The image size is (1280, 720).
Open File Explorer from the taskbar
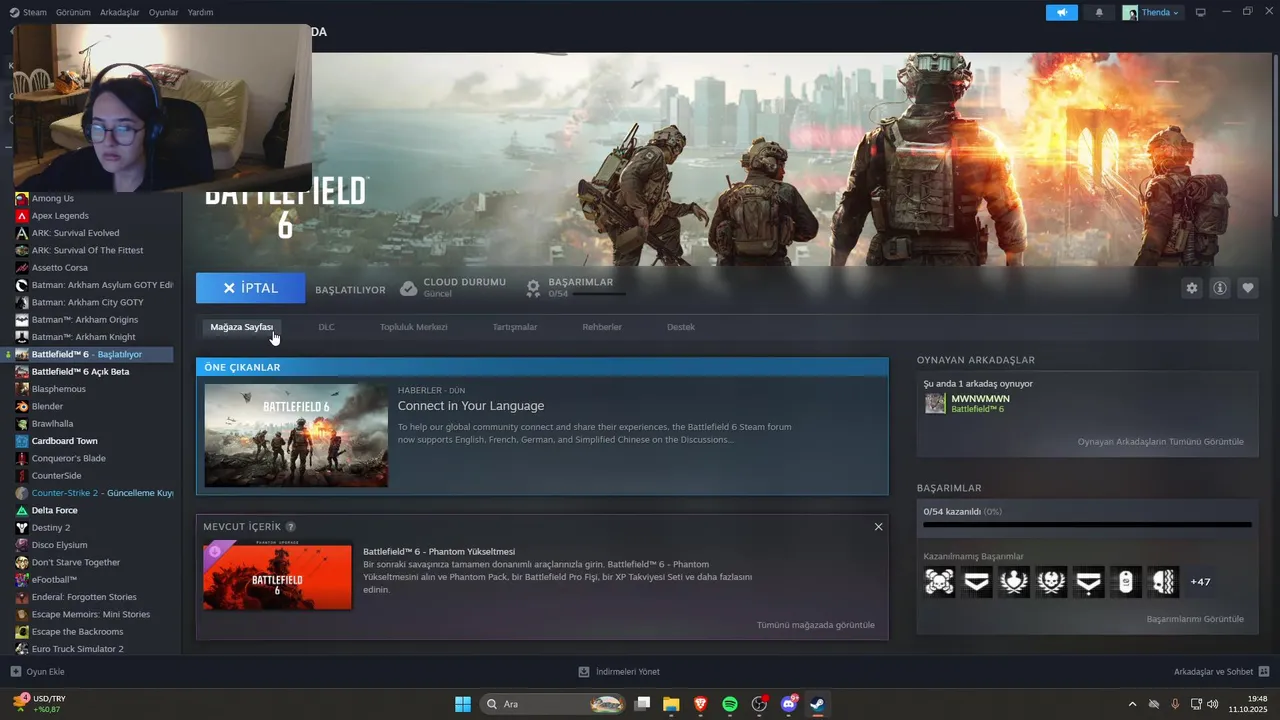(x=671, y=704)
